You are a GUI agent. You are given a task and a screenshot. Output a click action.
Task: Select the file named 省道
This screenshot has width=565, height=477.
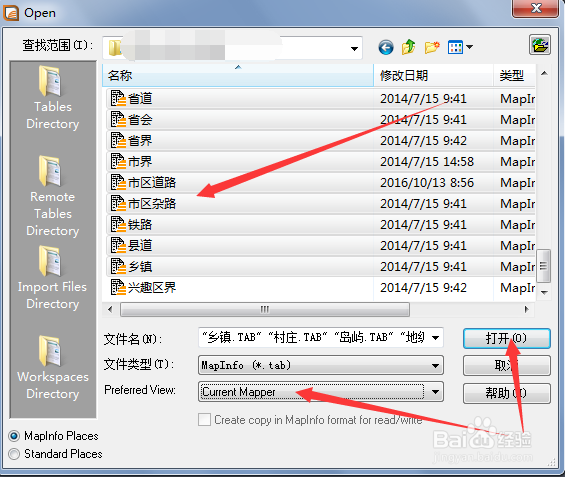(140, 98)
